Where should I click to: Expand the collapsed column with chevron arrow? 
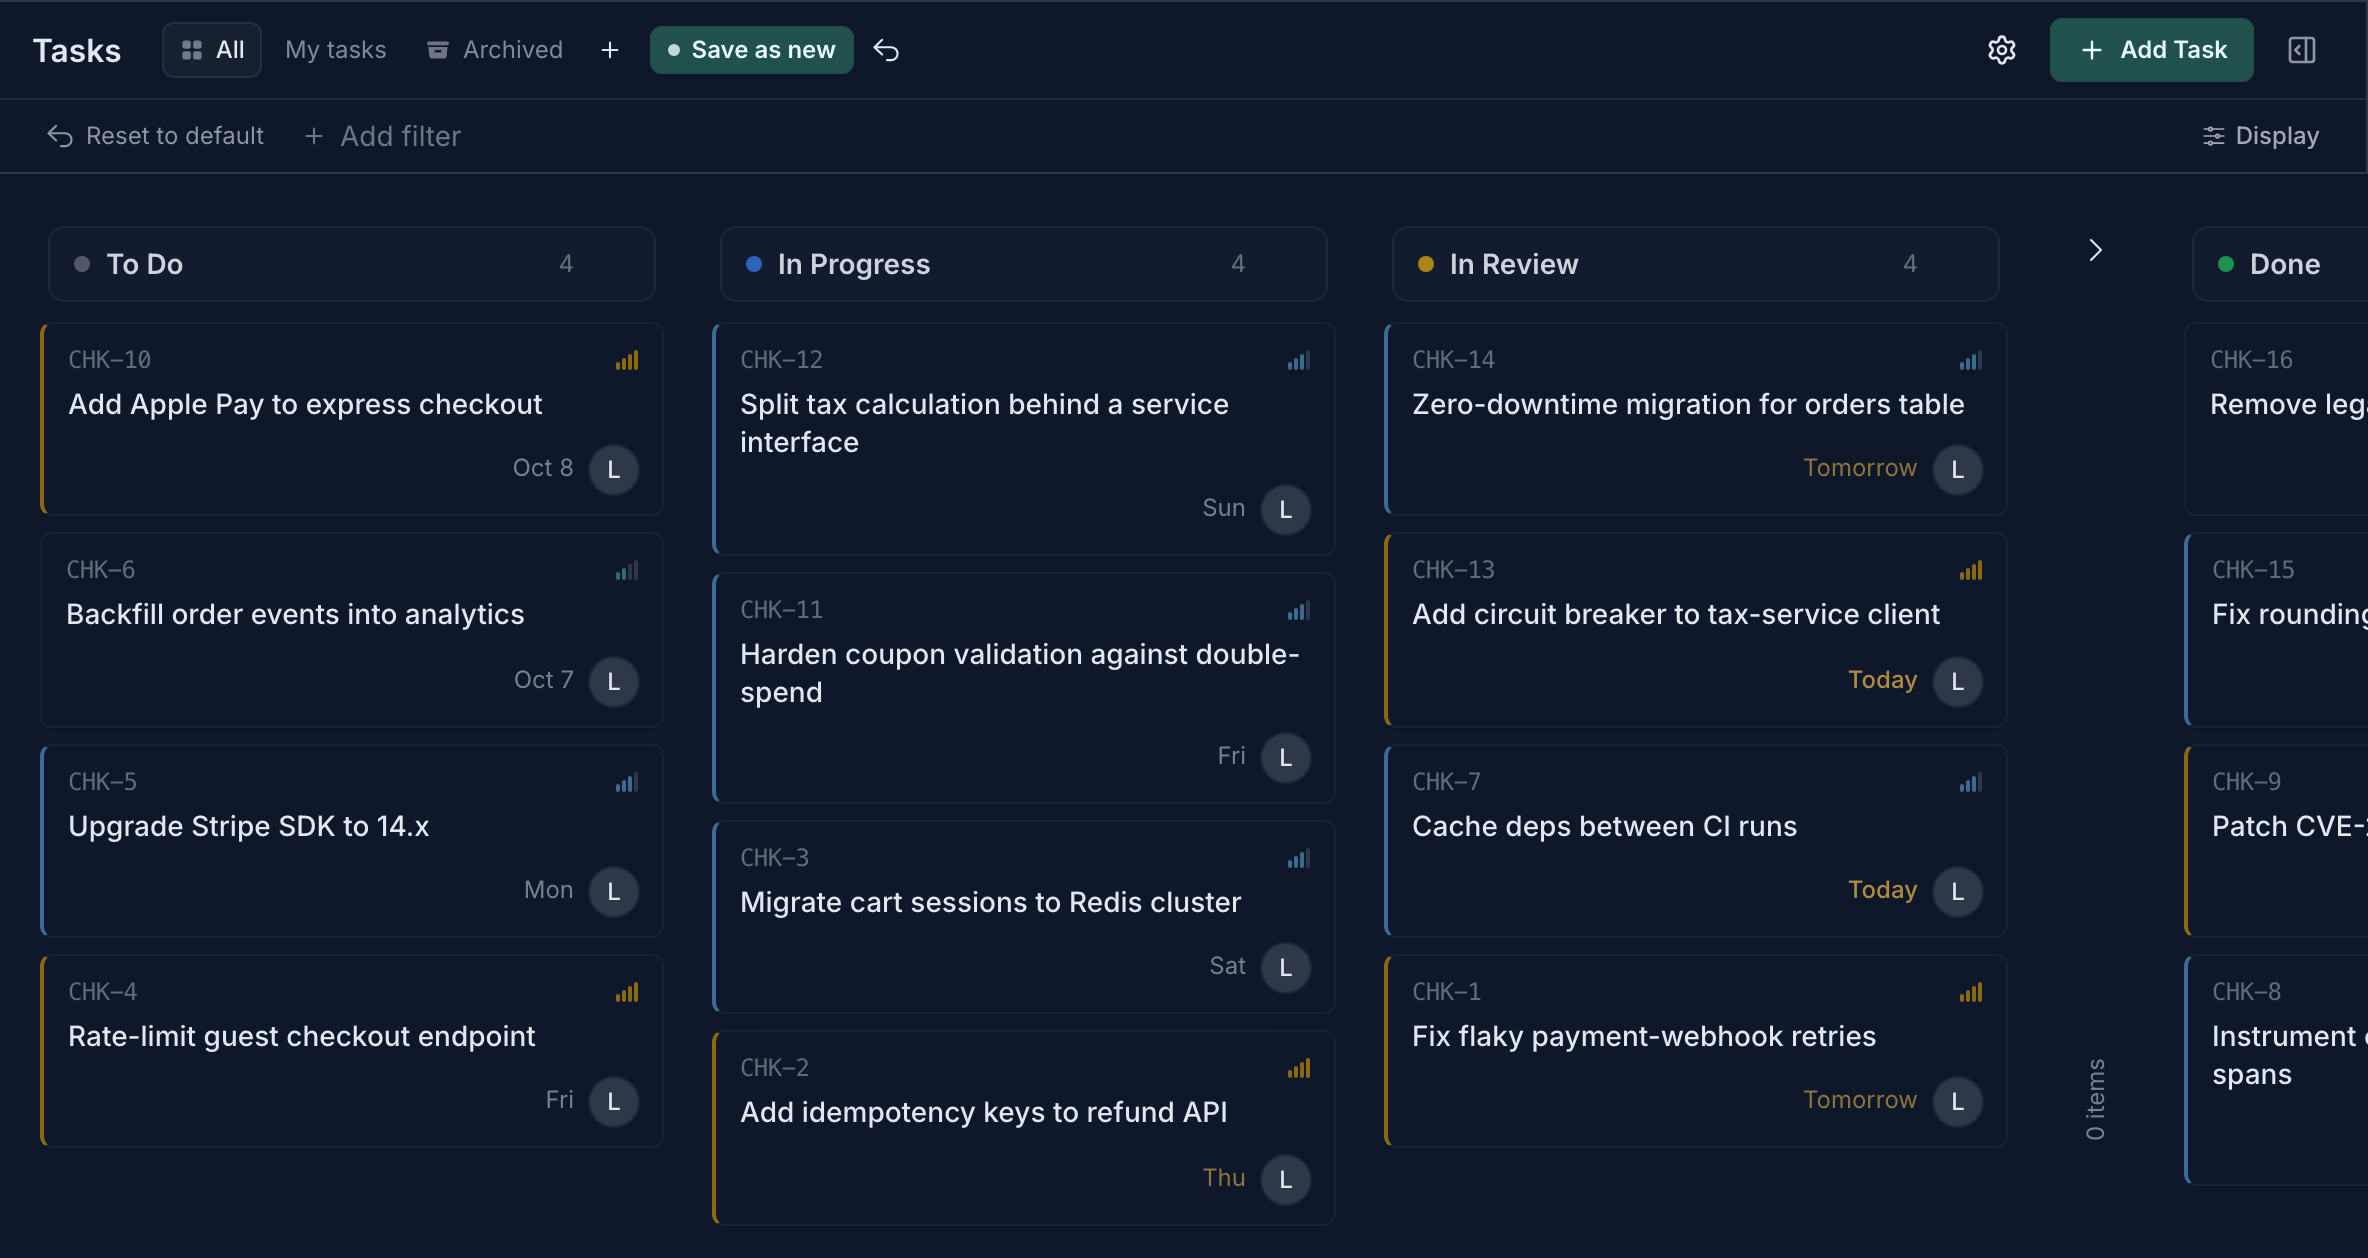[x=2096, y=250]
